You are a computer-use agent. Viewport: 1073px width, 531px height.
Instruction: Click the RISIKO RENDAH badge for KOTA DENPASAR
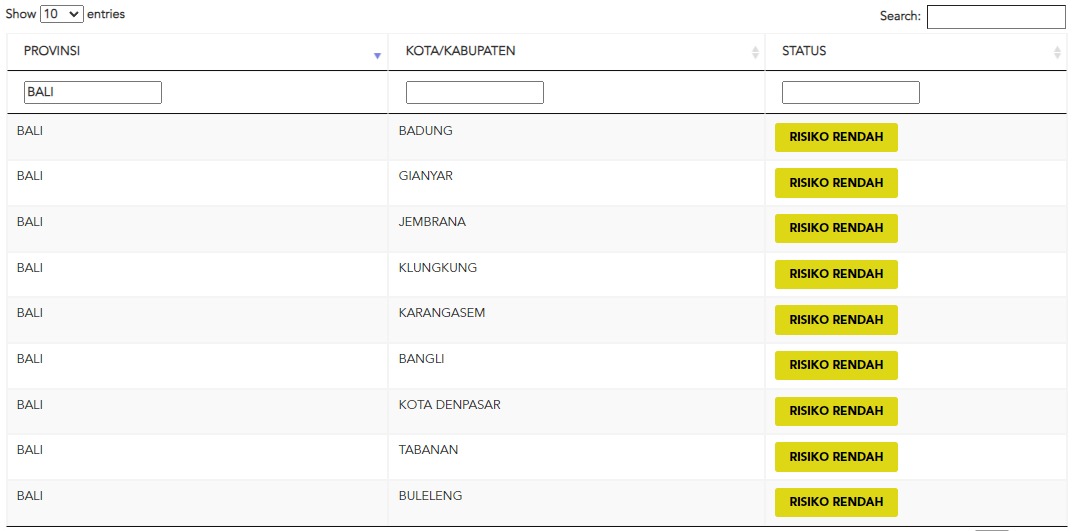(x=836, y=411)
